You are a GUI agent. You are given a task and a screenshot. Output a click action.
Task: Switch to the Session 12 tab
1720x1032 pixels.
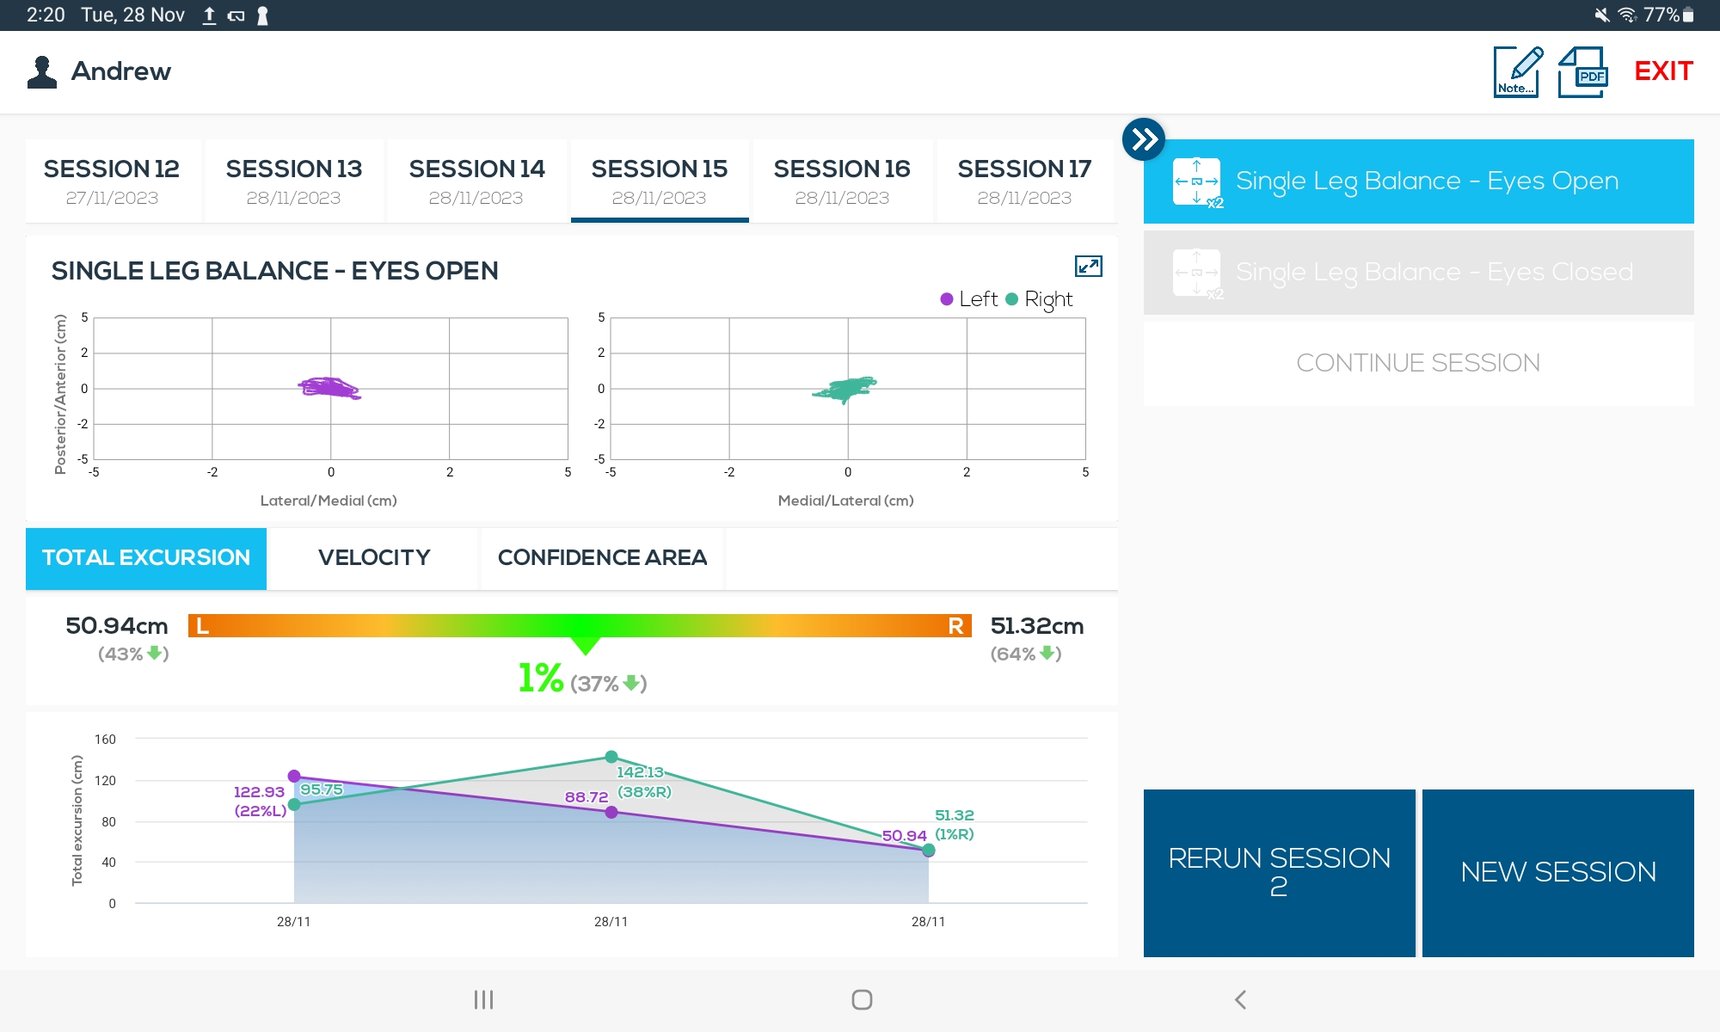point(112,181)
